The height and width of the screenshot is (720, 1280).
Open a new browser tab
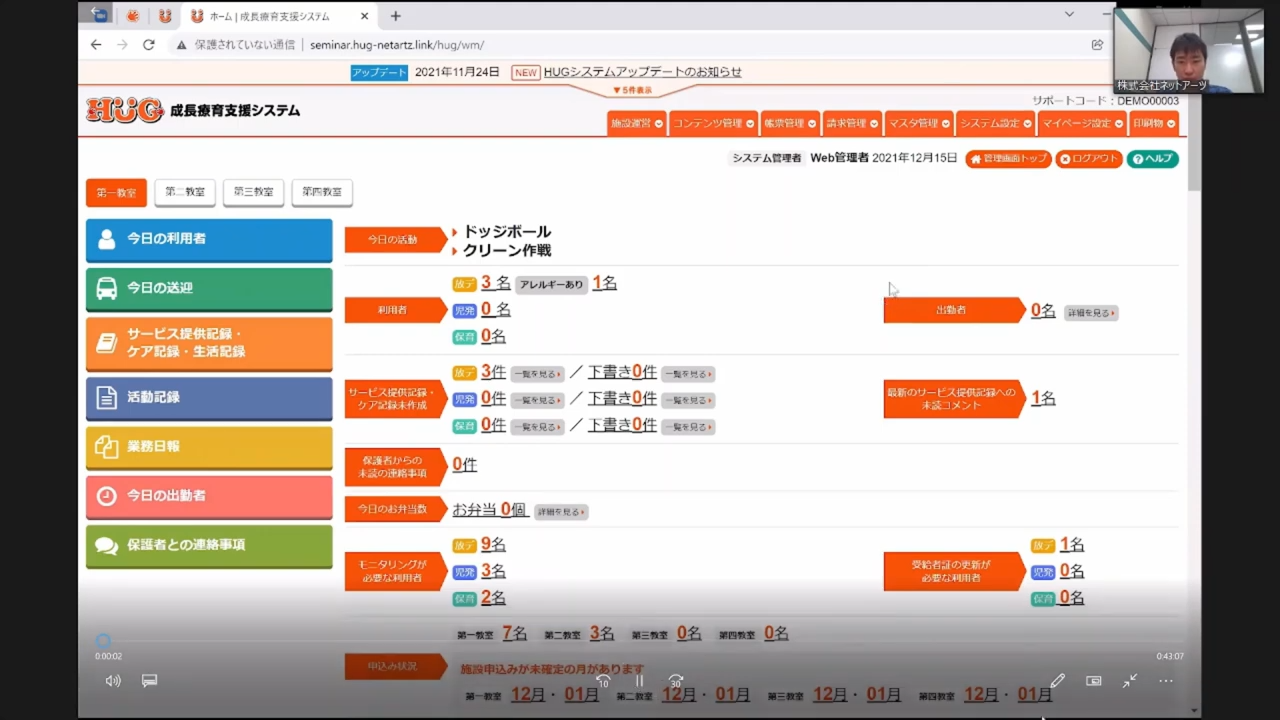[396, 16]
